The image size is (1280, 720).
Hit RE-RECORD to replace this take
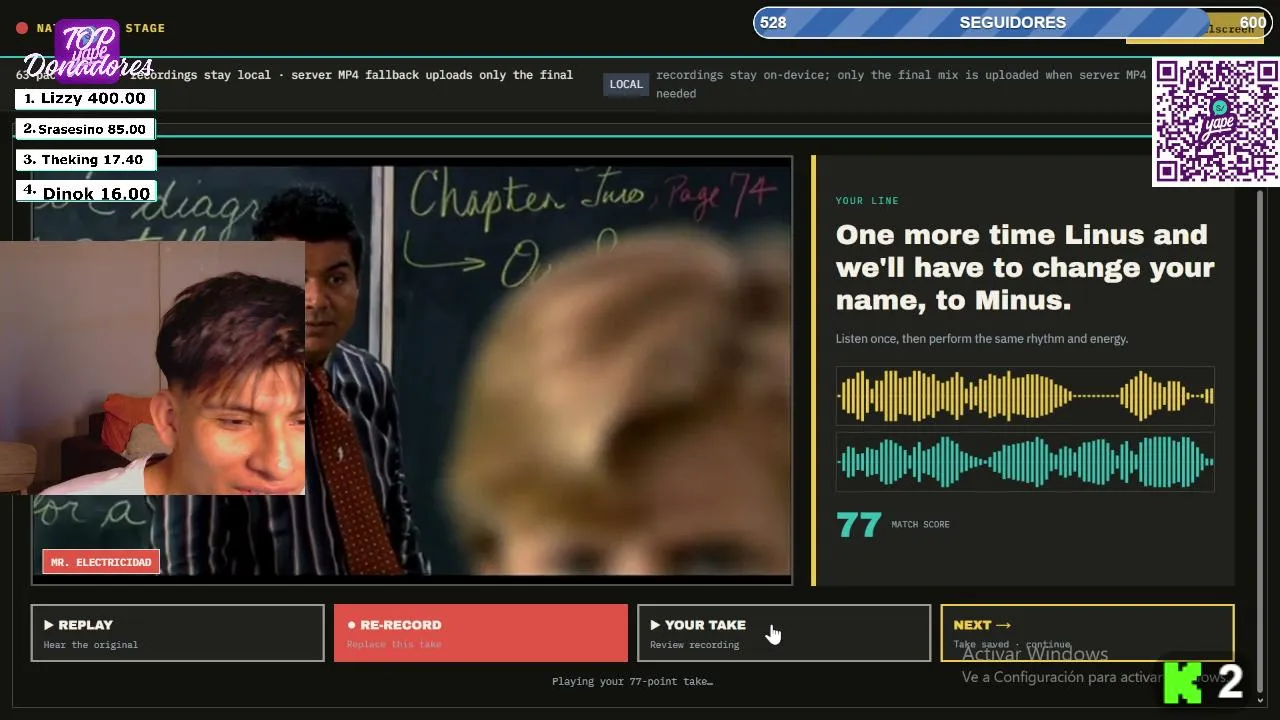click(x=481, y=633)
